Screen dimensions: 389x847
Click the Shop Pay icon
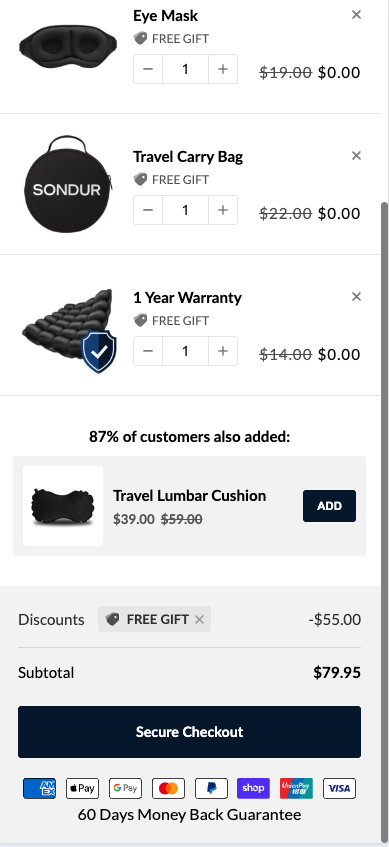click(253, 789)
